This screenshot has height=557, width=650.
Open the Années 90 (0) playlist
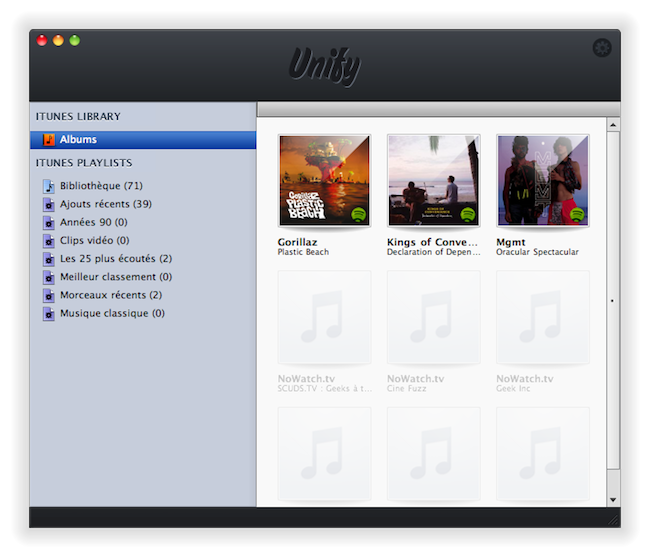(94, 222)
